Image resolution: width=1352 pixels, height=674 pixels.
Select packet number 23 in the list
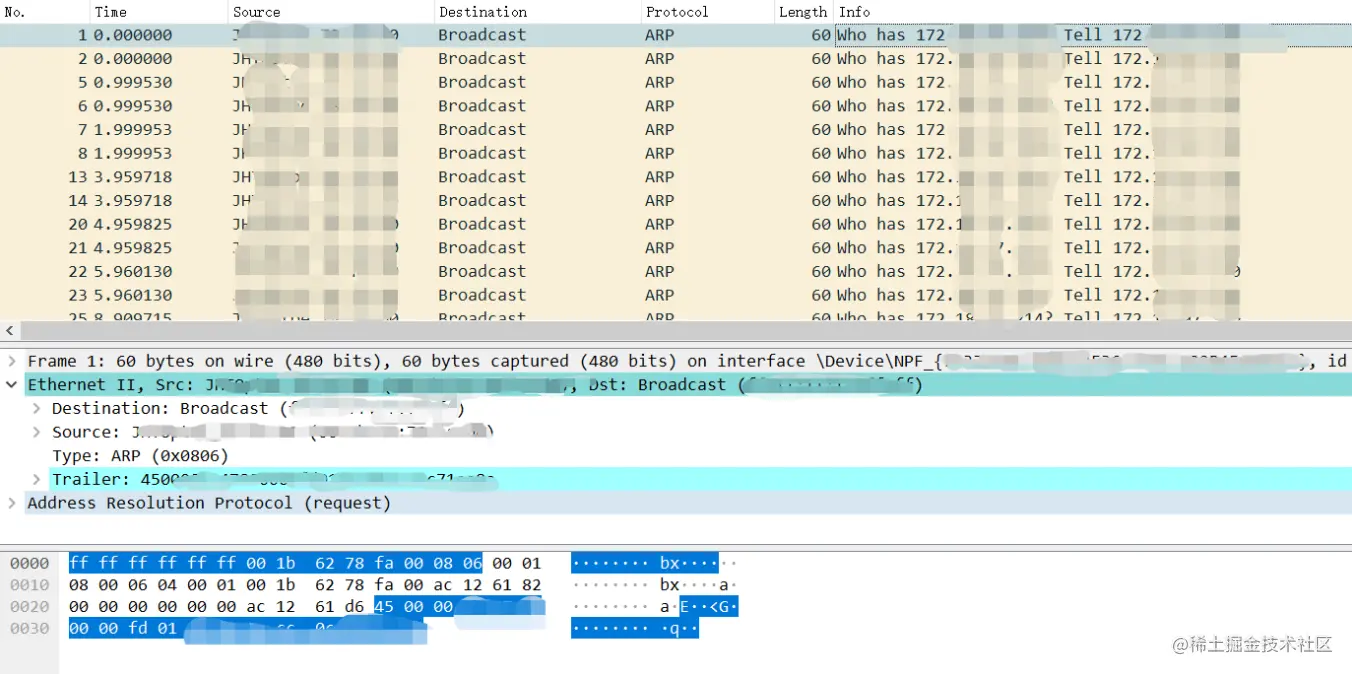pos(676,295)
